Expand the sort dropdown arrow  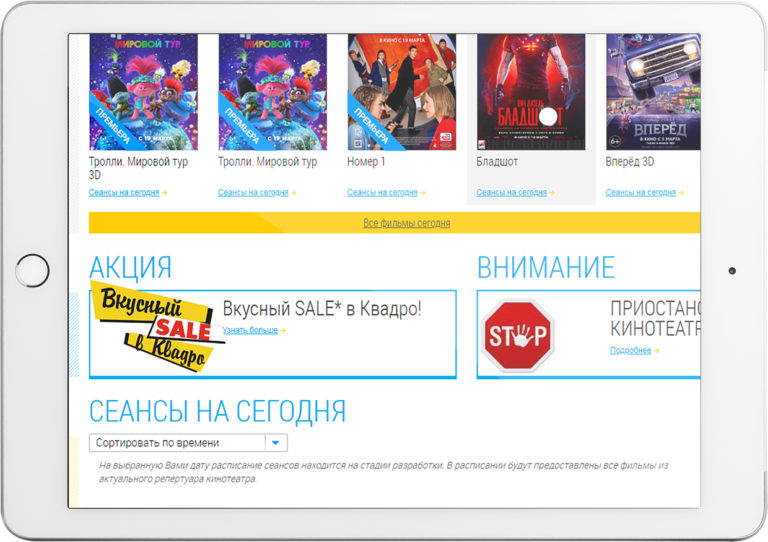pos(276,443)
